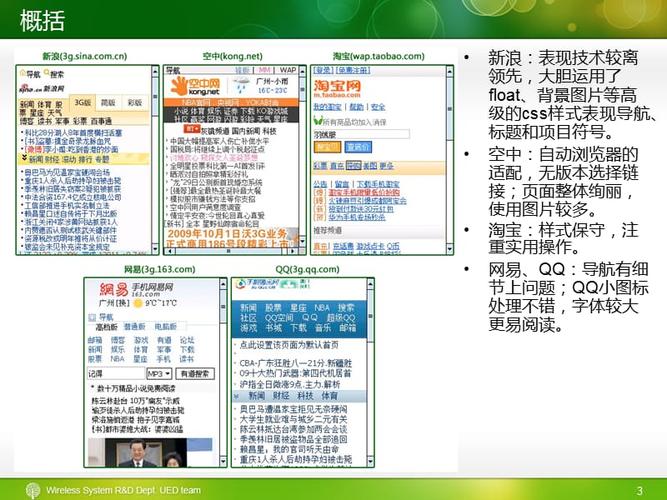This screenshot has width=667, height=500.
Task: Open the 下载手机淘宝 link
Action: [x=378, y=184]
